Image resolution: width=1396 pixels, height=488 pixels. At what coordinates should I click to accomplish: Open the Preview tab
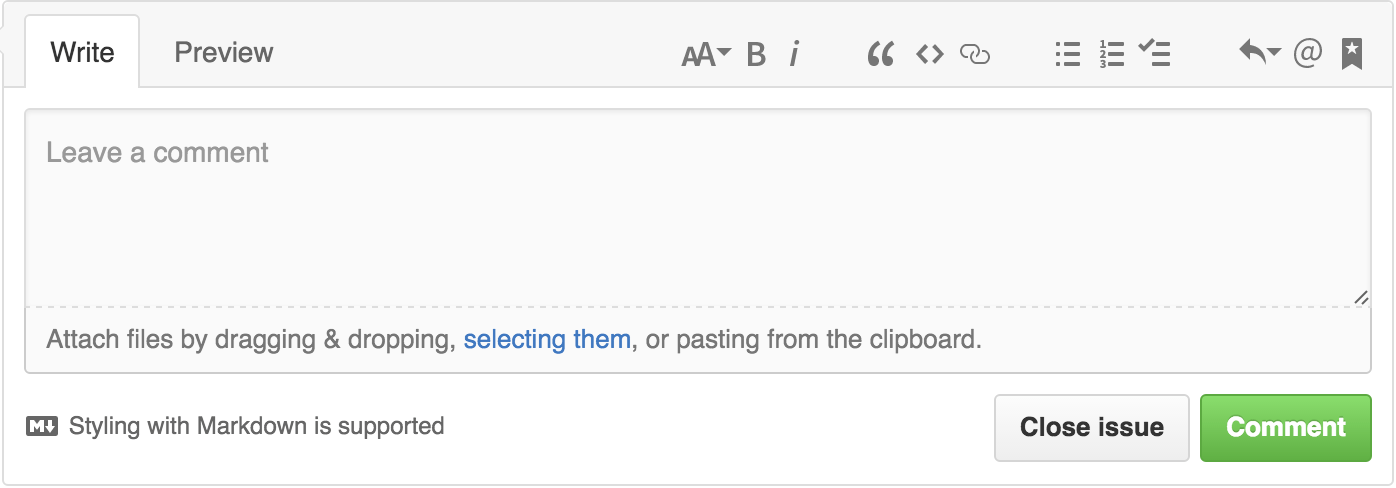coord(223,52)
